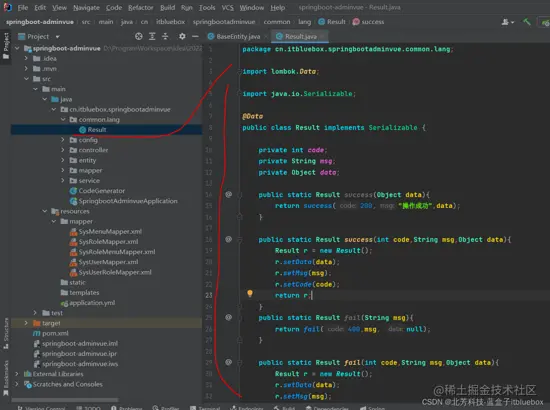Expand the config package
Image resolution: width=550 pixels, height=410 pixels.
click(63, 140)
